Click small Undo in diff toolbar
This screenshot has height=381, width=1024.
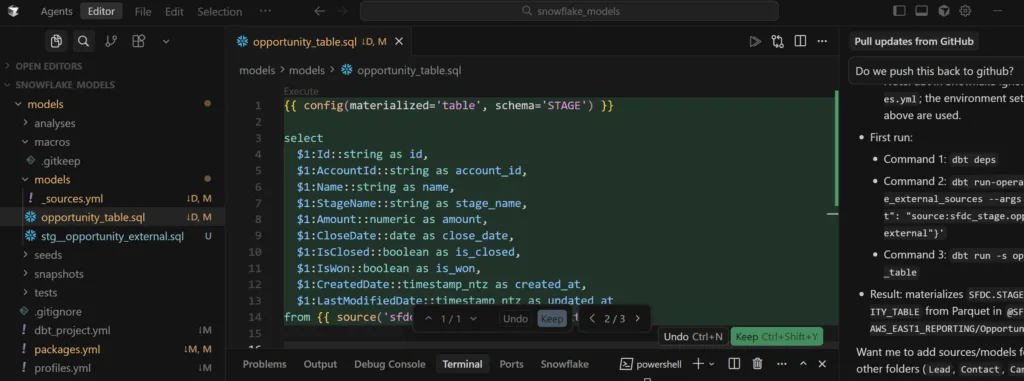click(x=515, y=319)
